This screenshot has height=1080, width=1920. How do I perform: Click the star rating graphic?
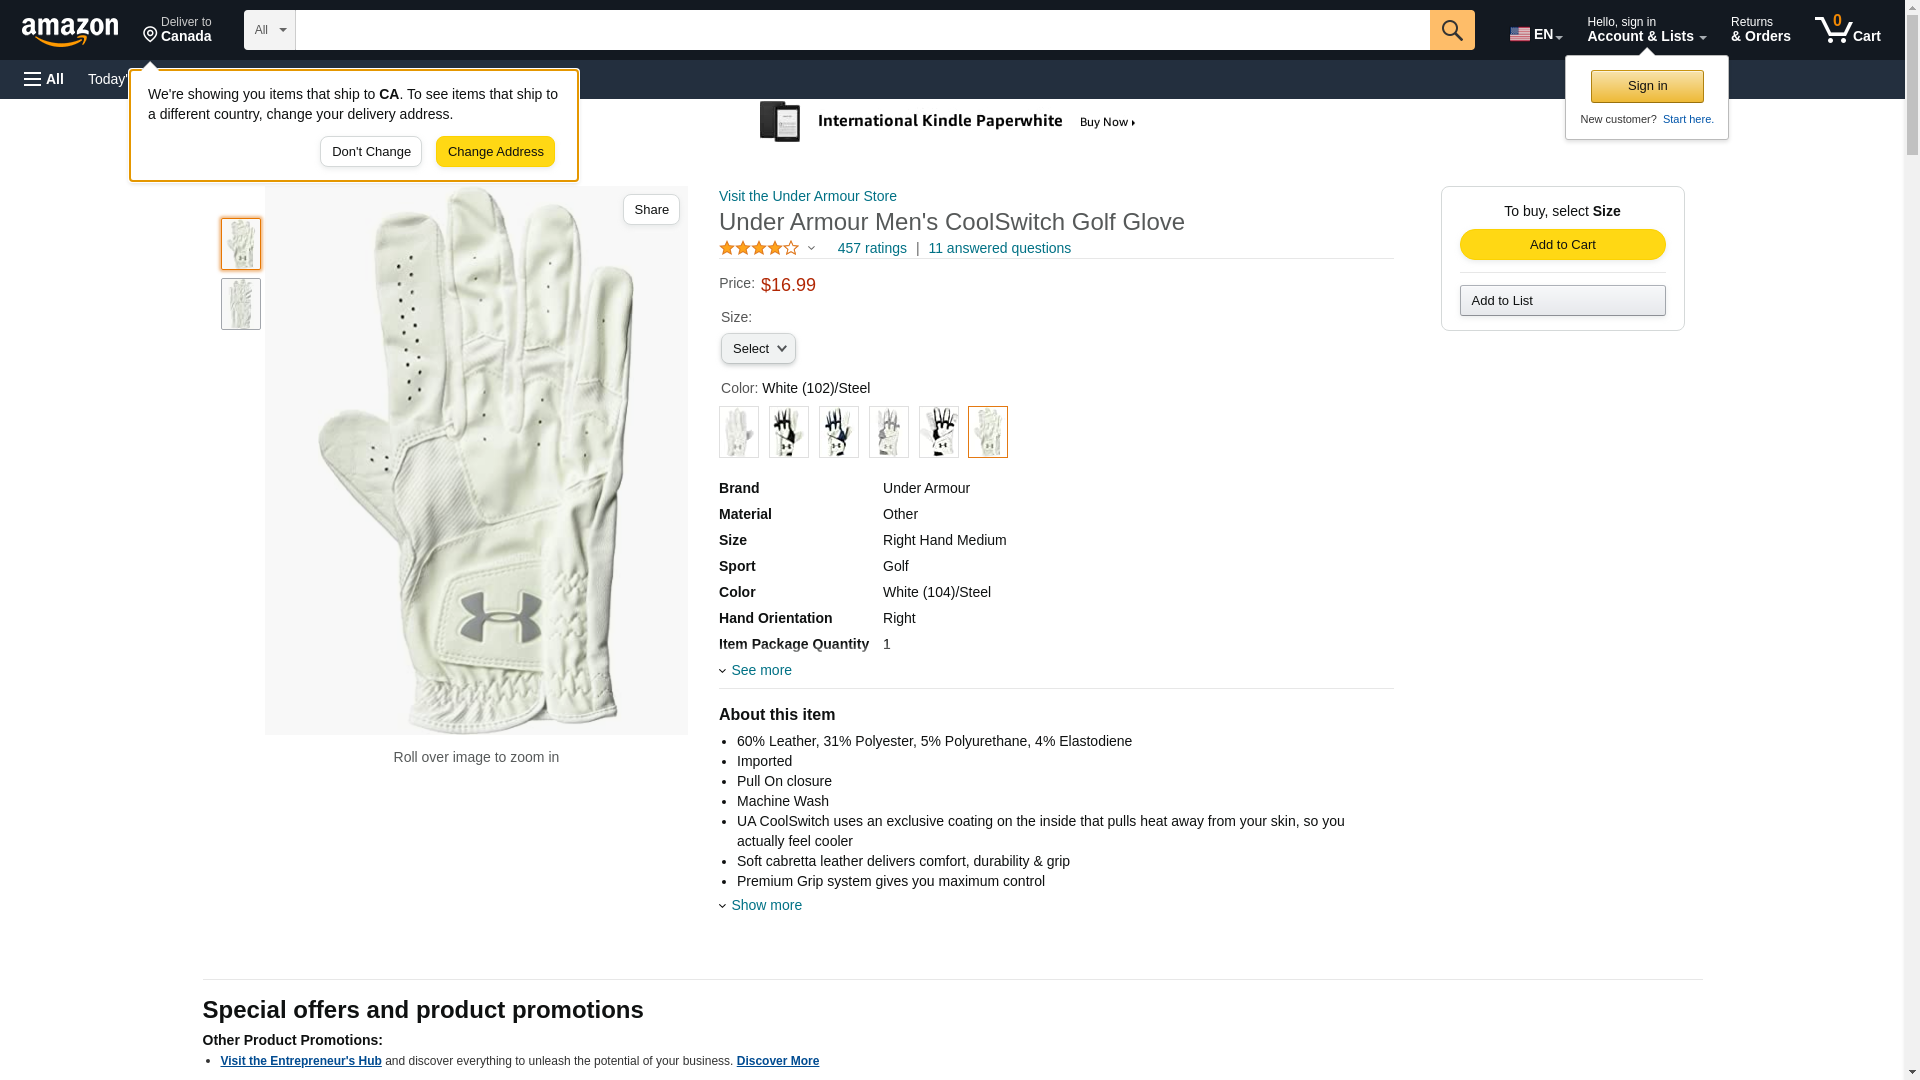pos(759,248)
